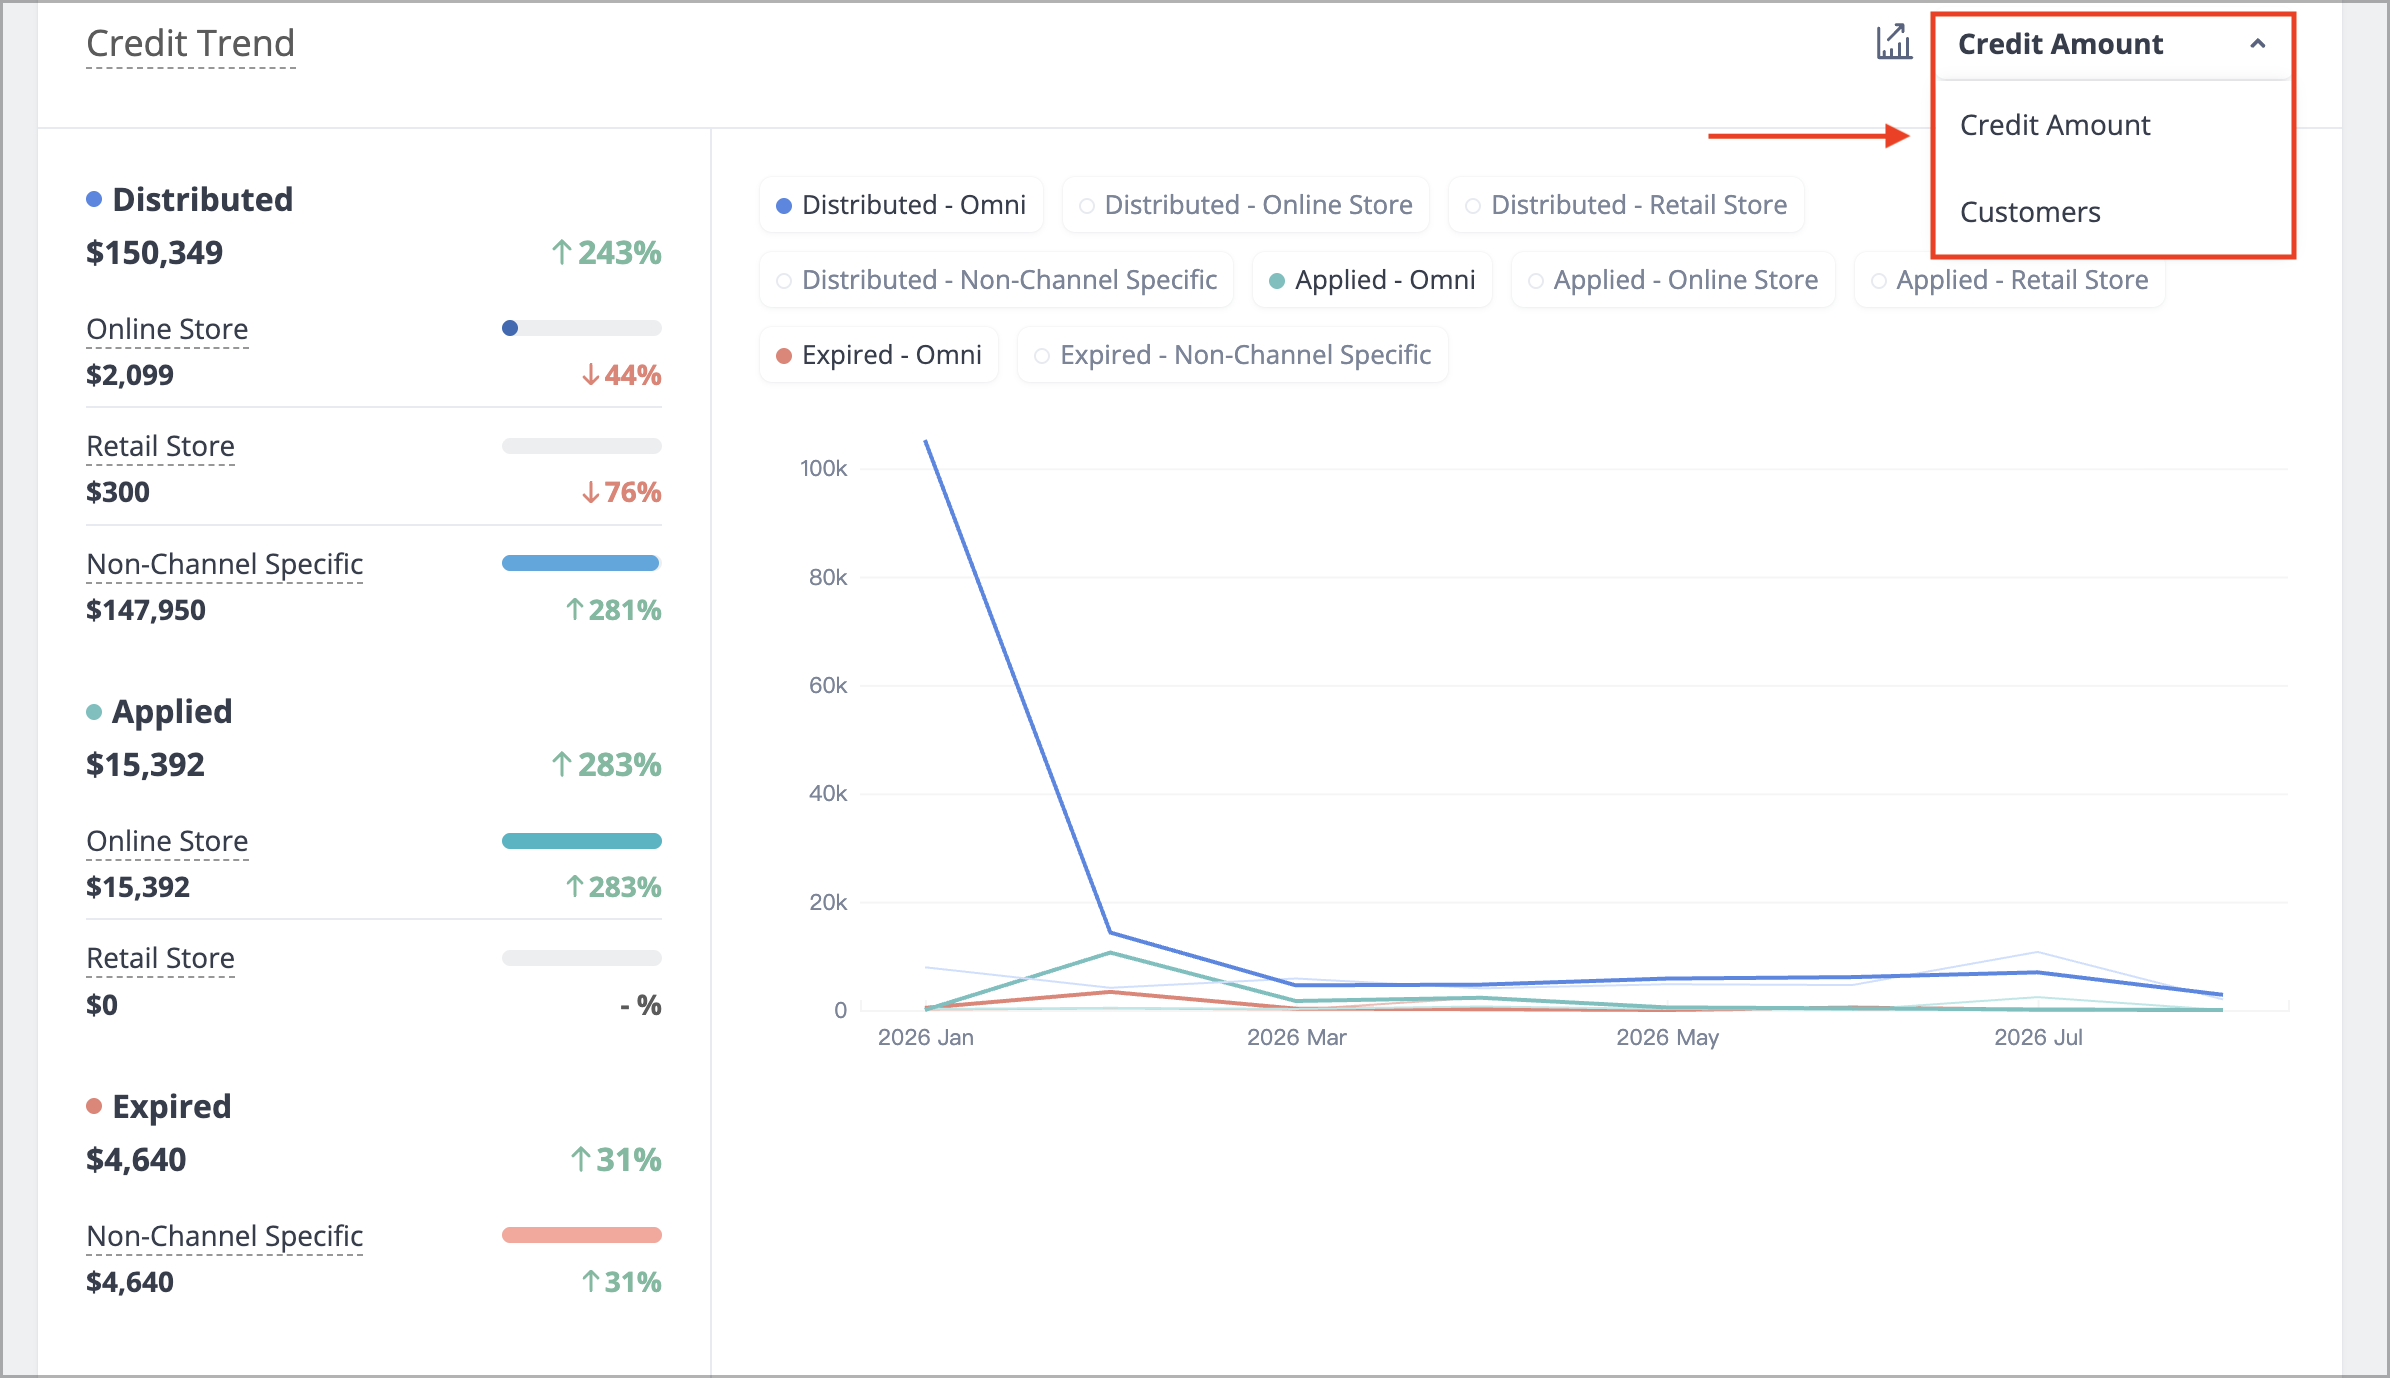
Task: Click Applied Online Store progress bar
Action: 581,841
